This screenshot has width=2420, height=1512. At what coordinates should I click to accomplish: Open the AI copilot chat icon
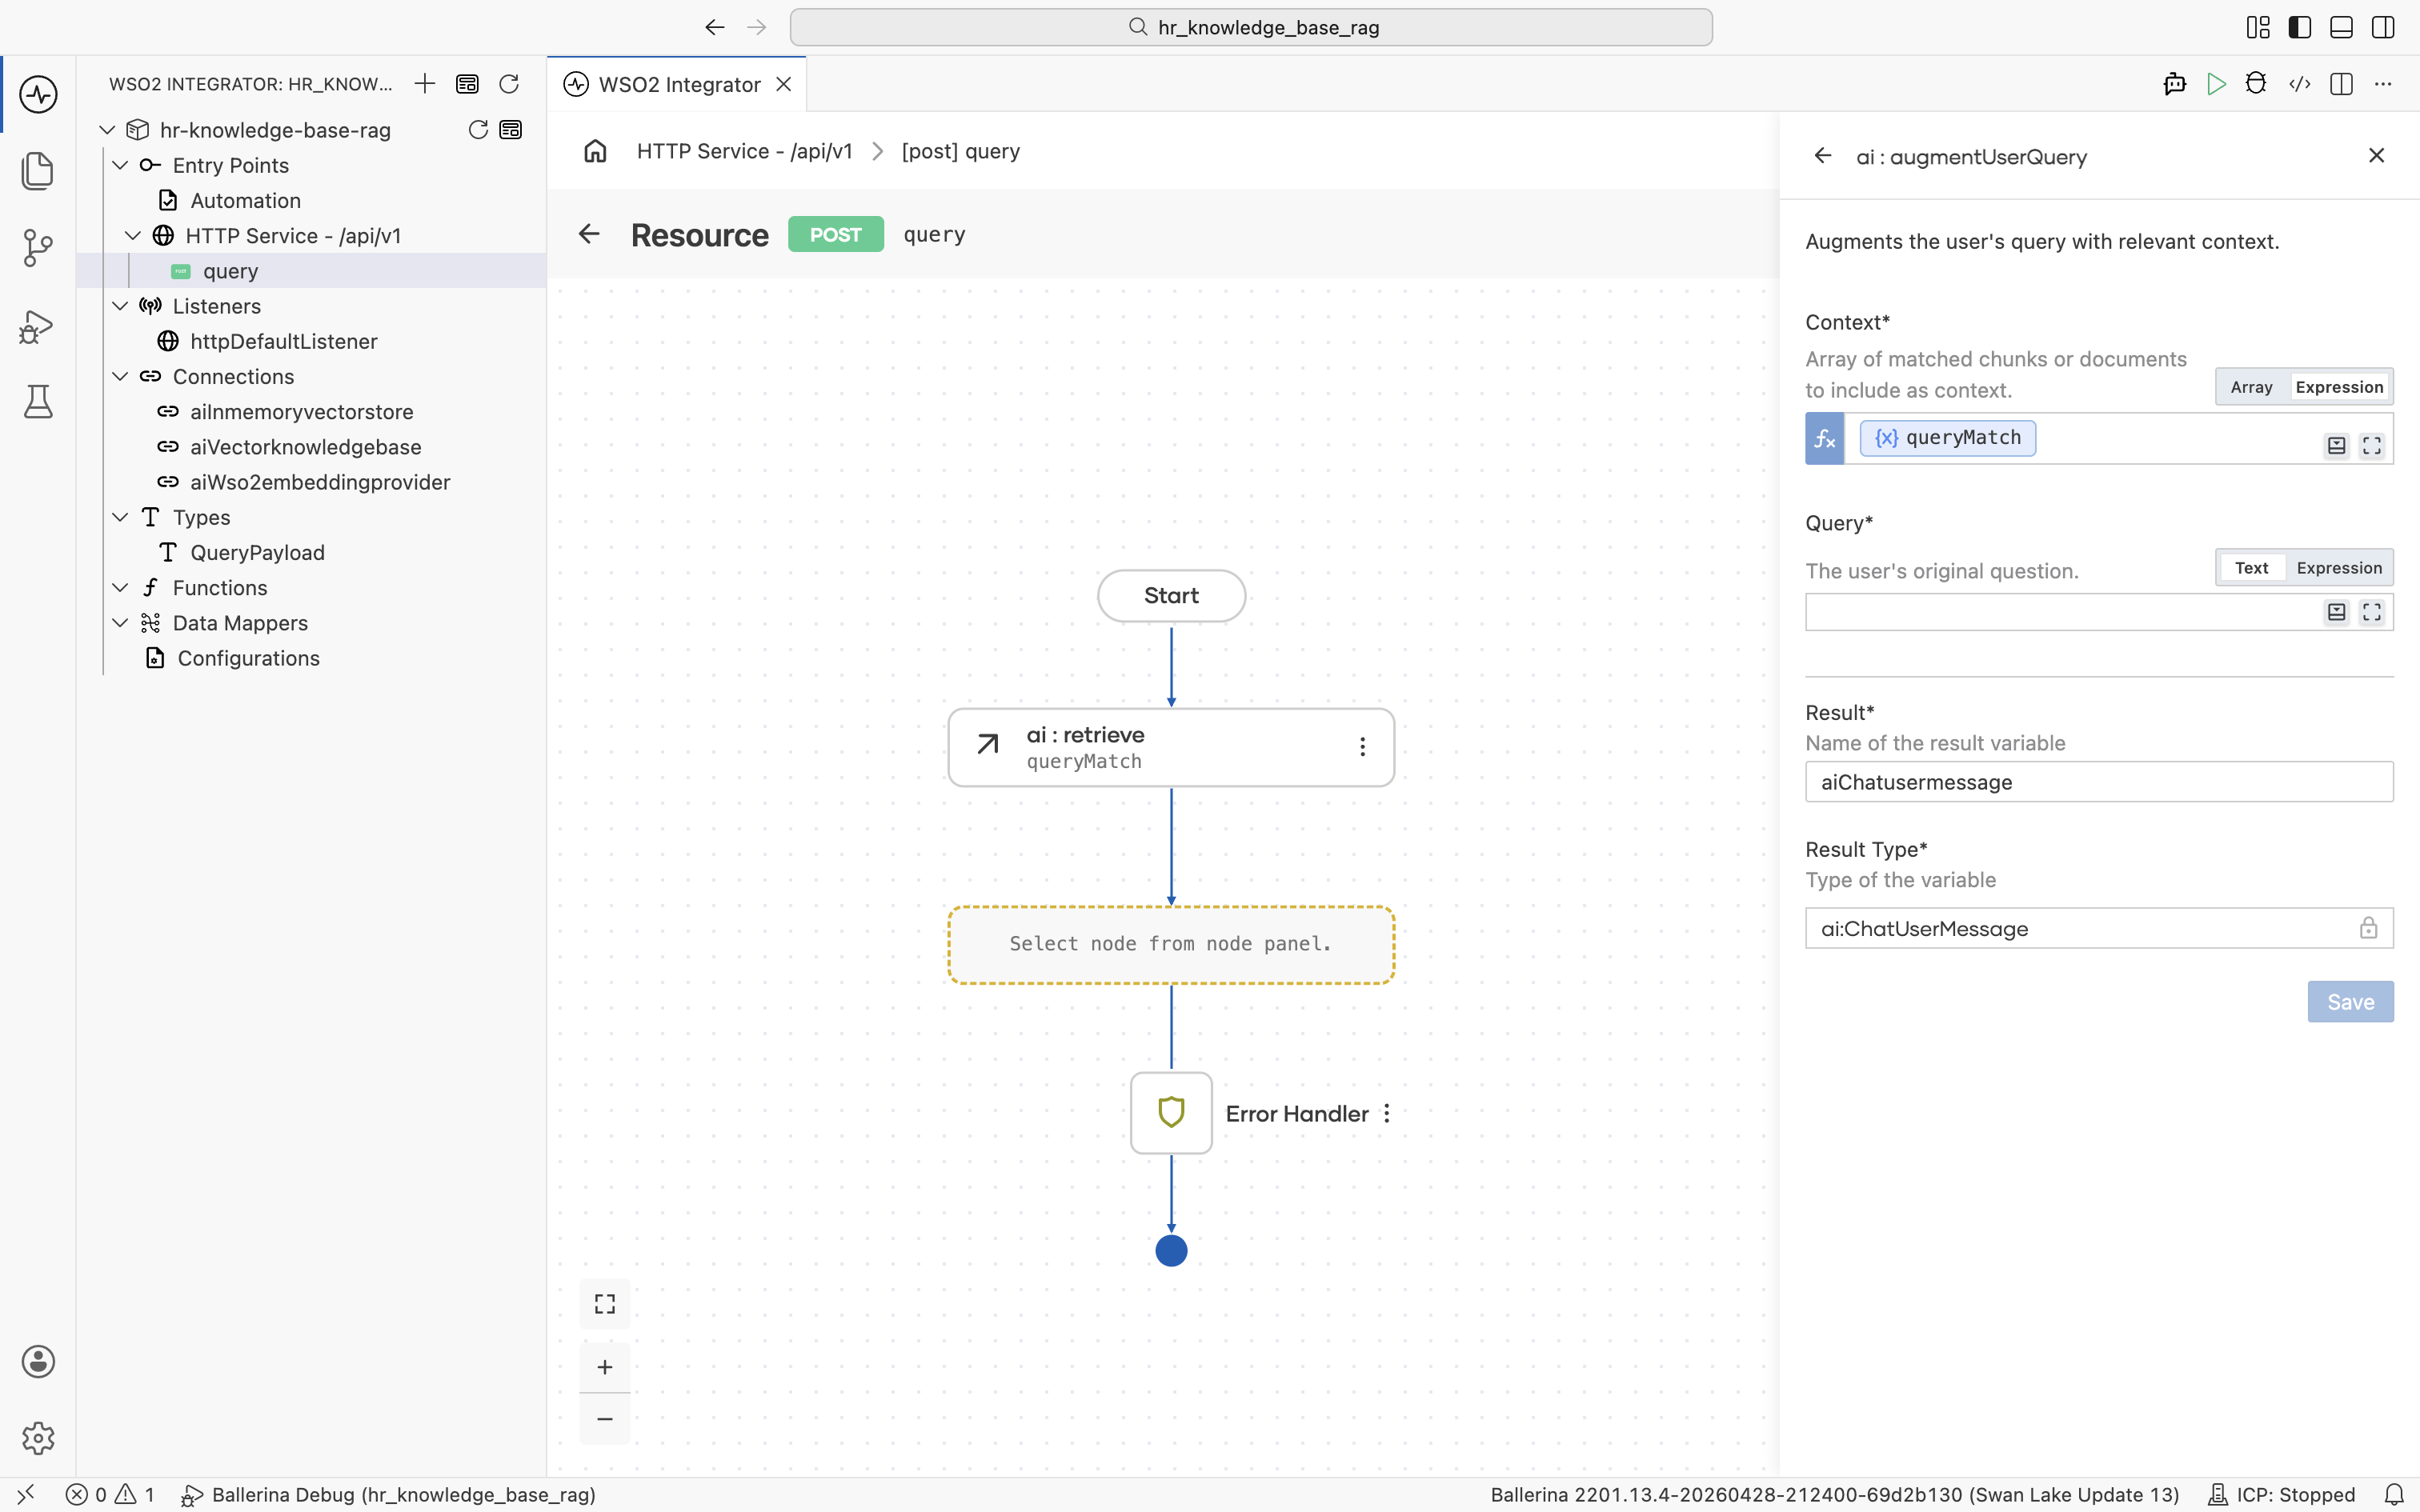click(x=2175, y=84)
